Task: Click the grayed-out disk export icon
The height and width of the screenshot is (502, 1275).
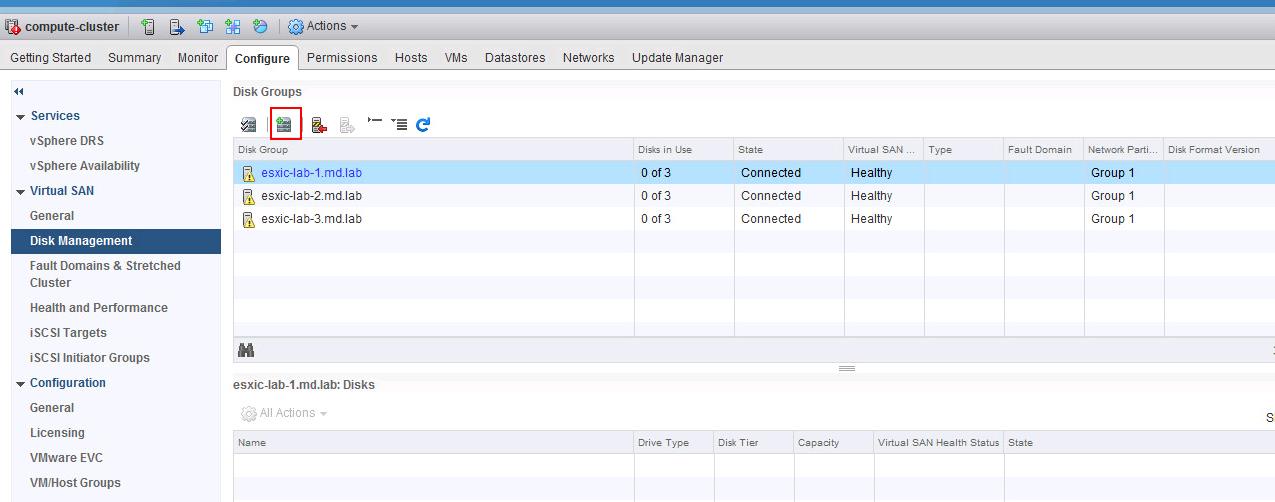Action: 347,124
